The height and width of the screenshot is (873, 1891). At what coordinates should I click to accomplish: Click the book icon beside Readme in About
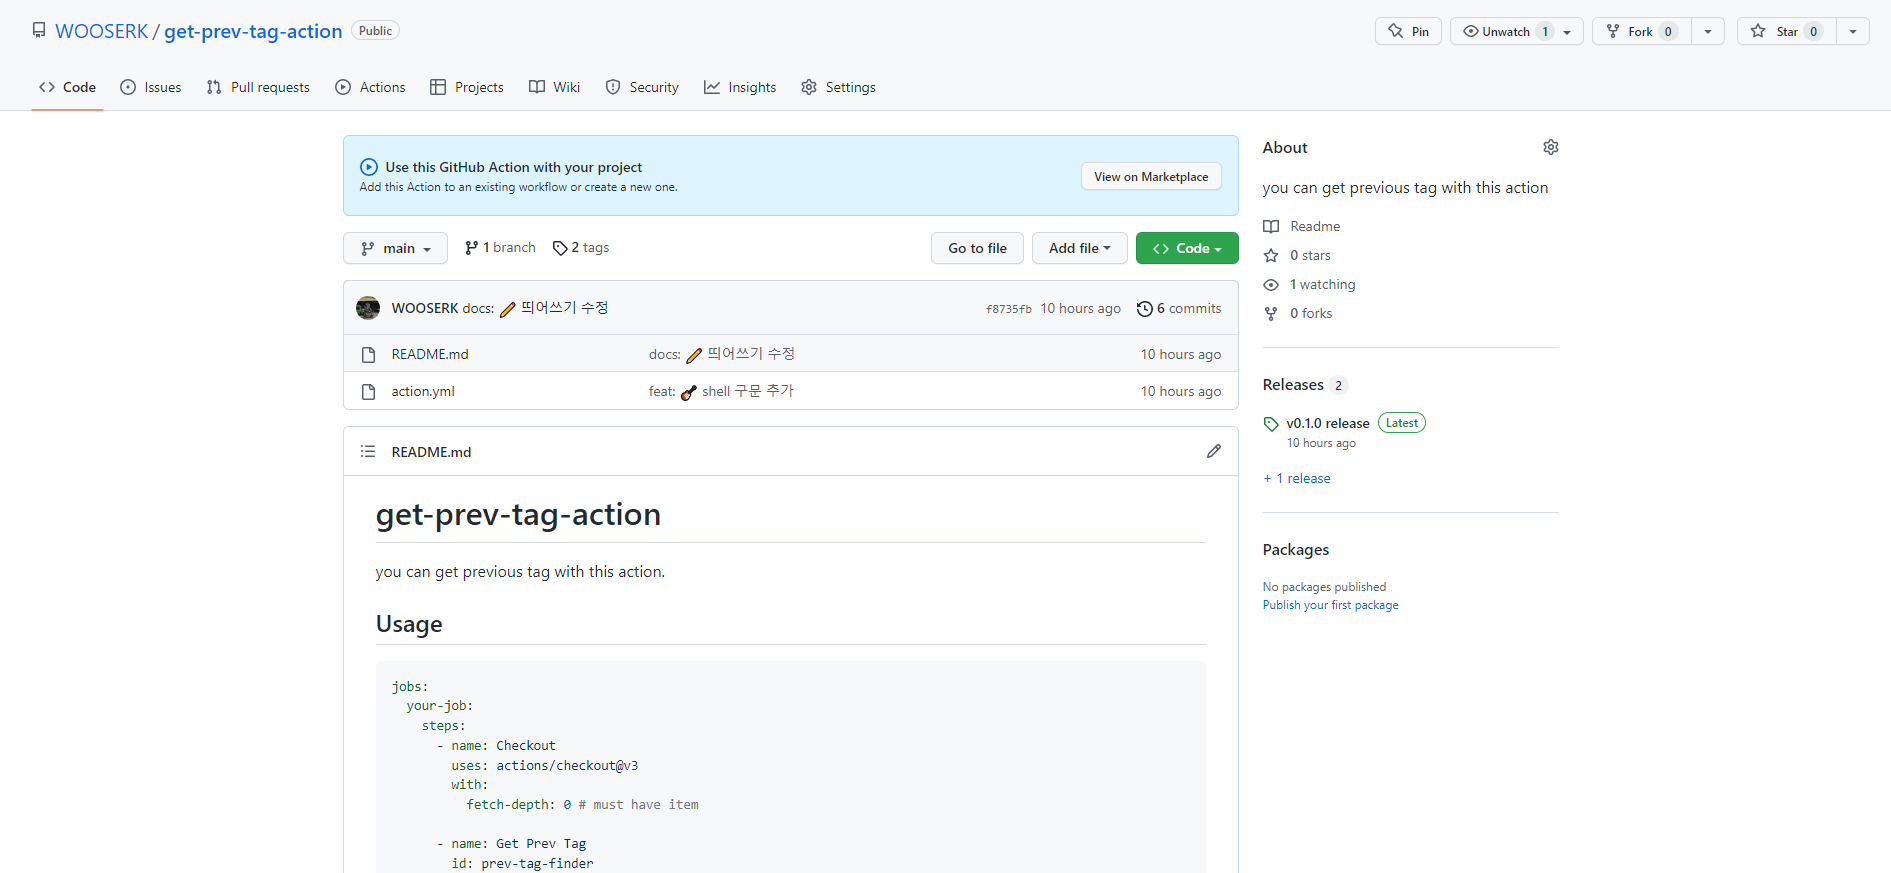1271,226
